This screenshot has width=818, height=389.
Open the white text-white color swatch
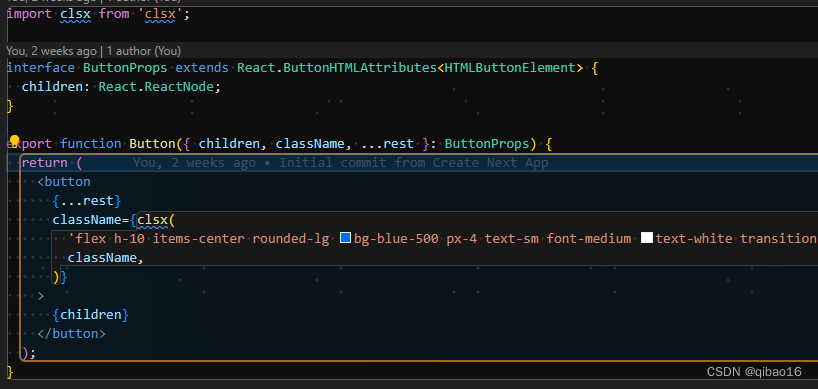click(647, 238)
